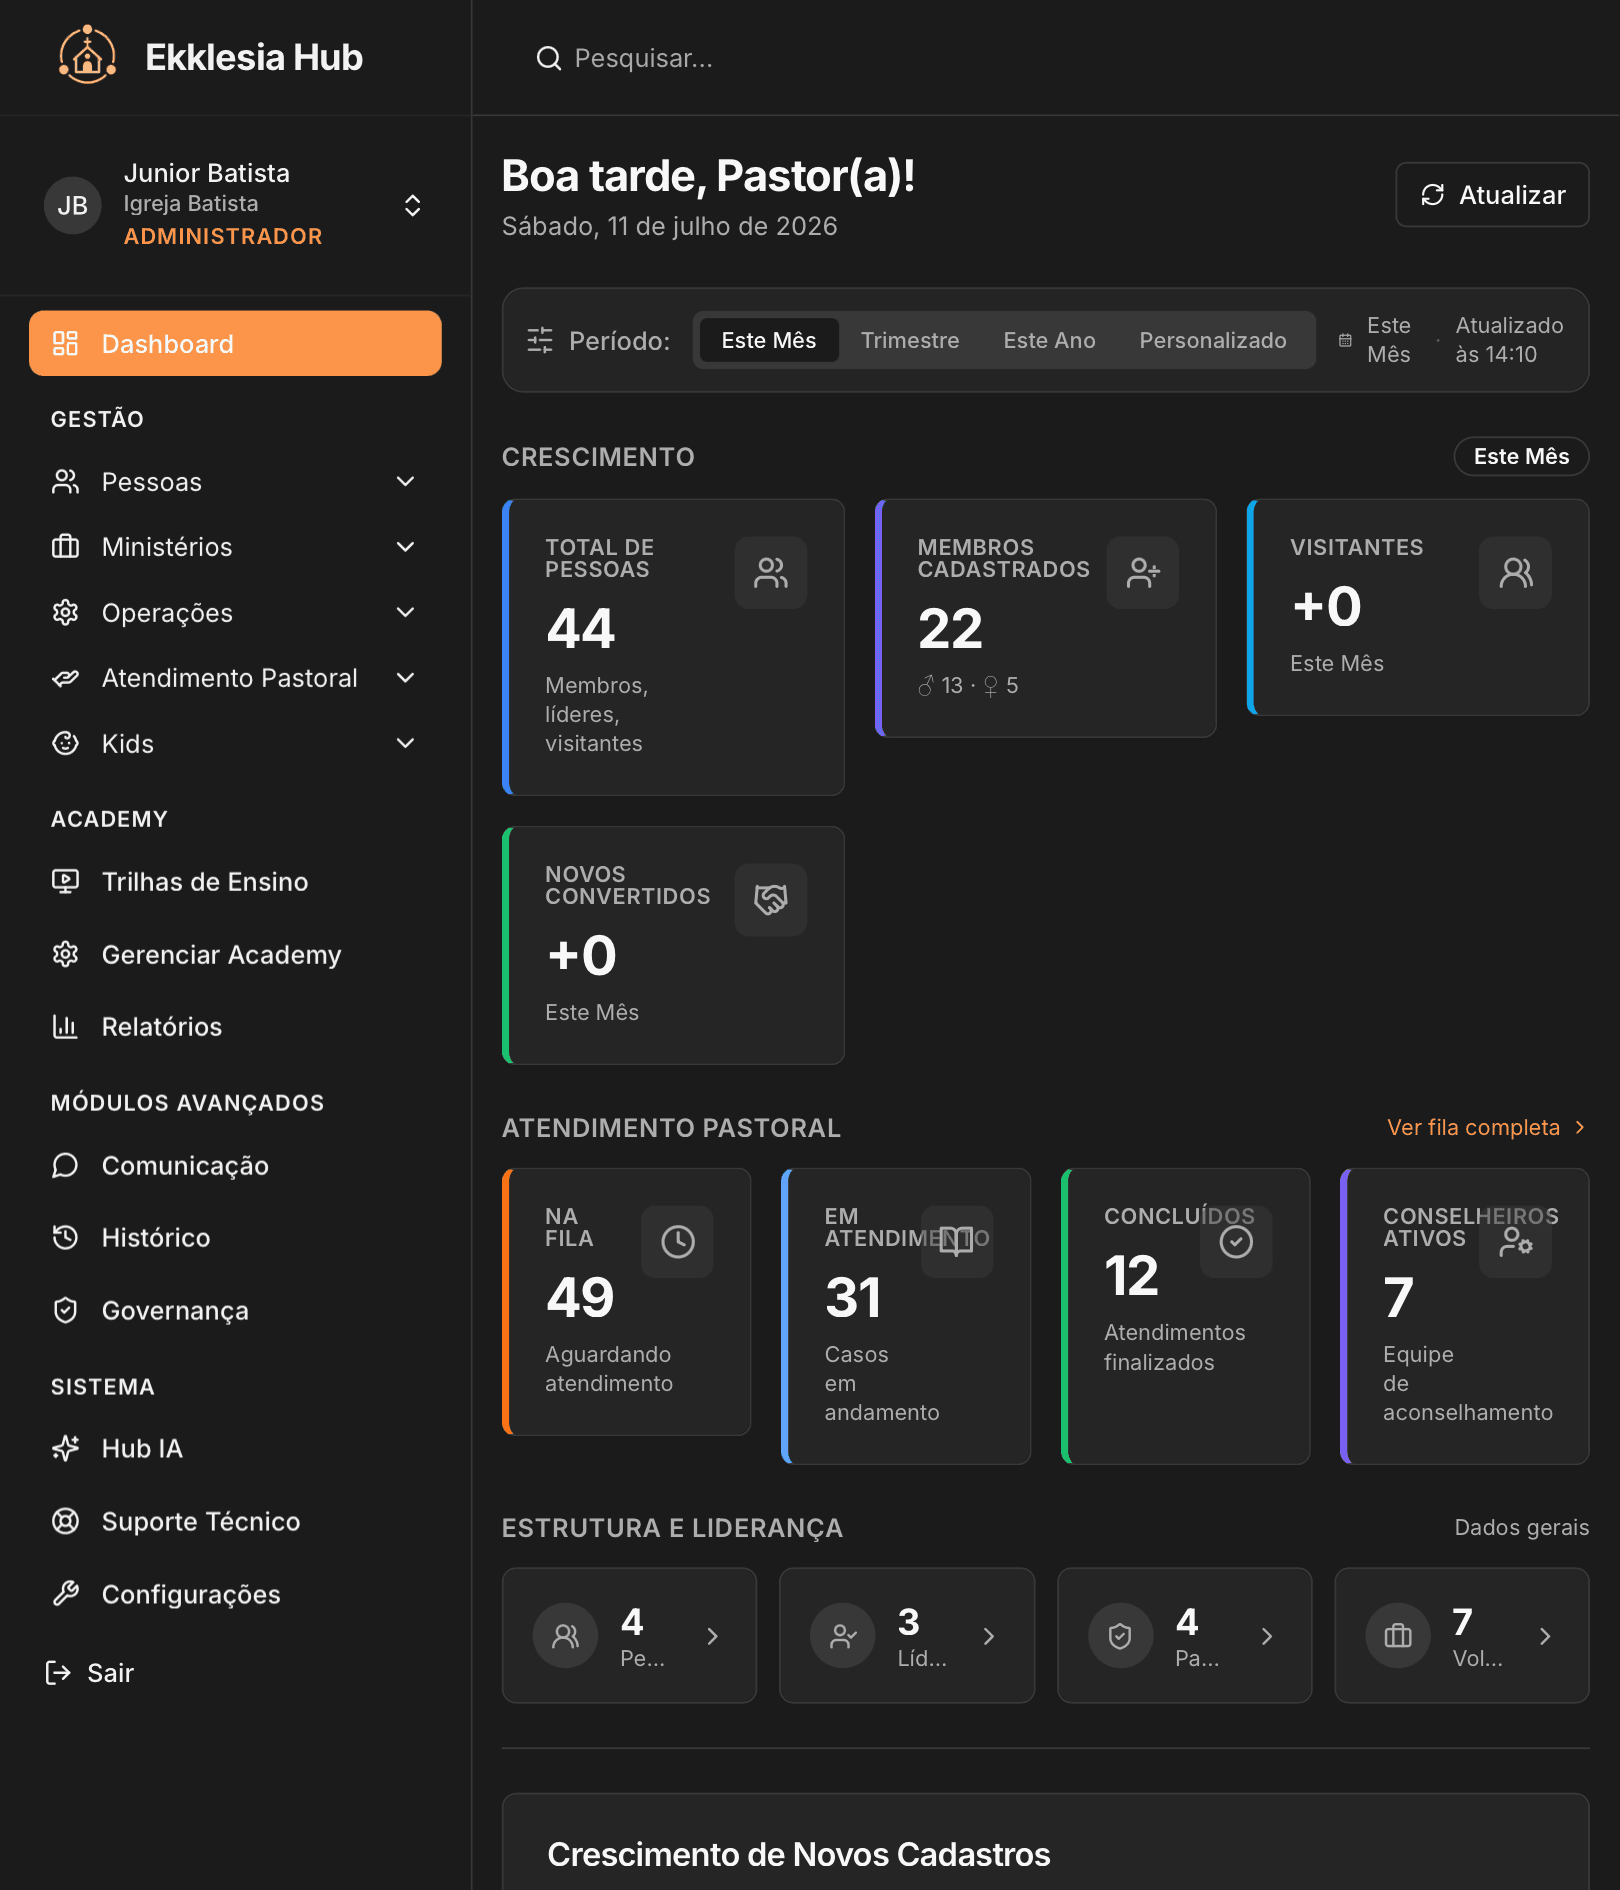Select the Este Mês period tab
This screenshot has width=1620, height=1890.
(769, 340)
